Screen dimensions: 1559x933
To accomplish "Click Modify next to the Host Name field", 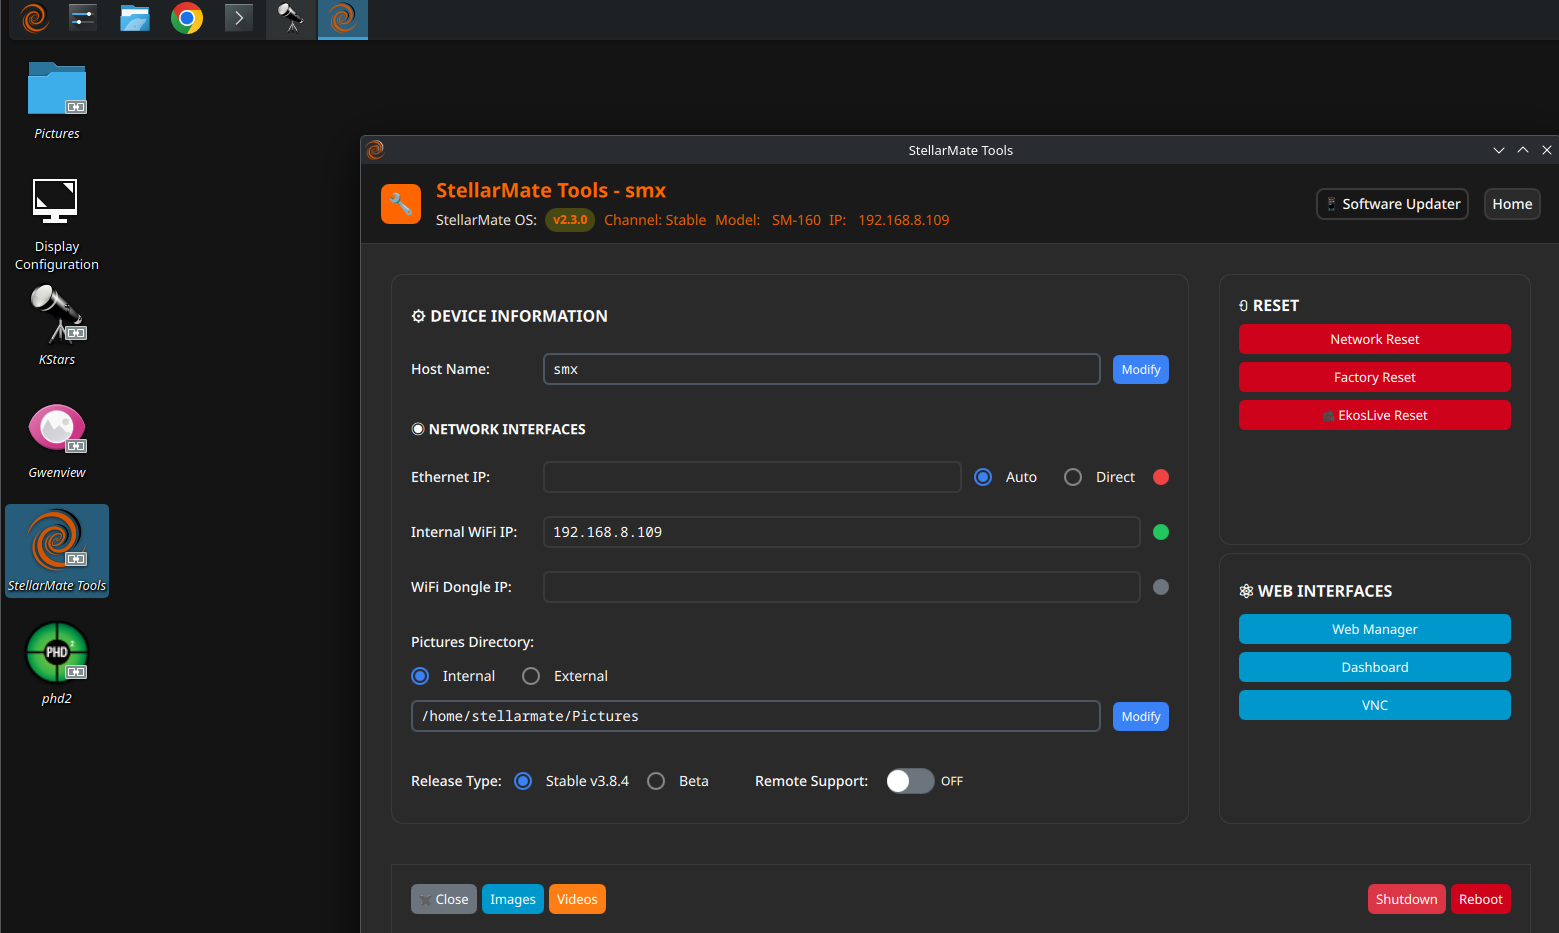I will [1141, 369].
